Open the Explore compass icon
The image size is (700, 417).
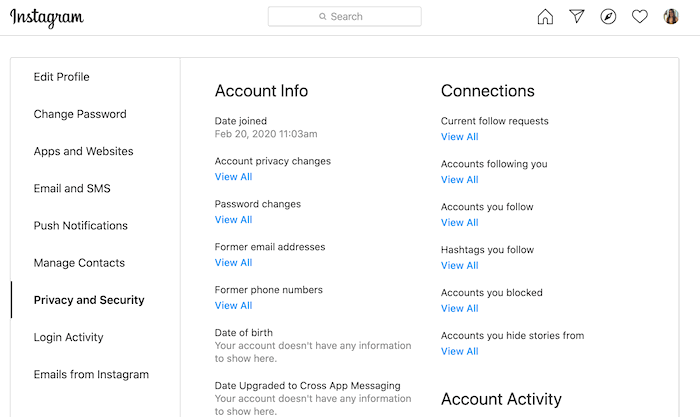(x=608, y=17)
